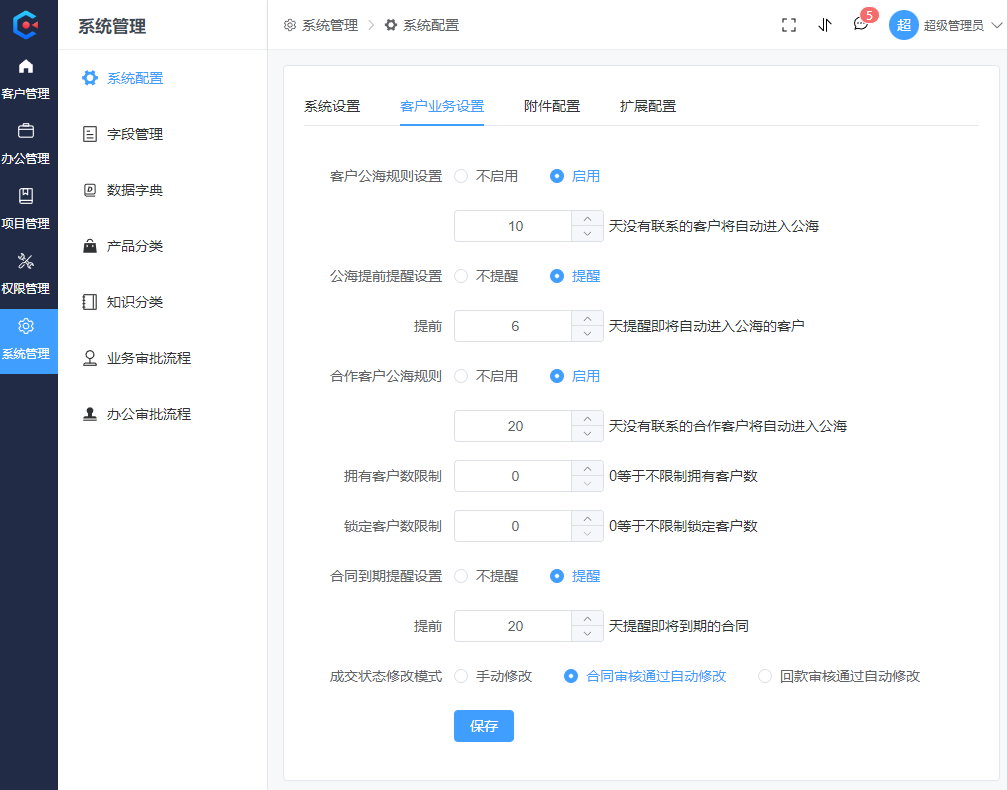The height and width of the screenshot is (790, 1007).
Task: Select 不提醒 for 合同到期提醒设置
Action: (x=461, y=576)
